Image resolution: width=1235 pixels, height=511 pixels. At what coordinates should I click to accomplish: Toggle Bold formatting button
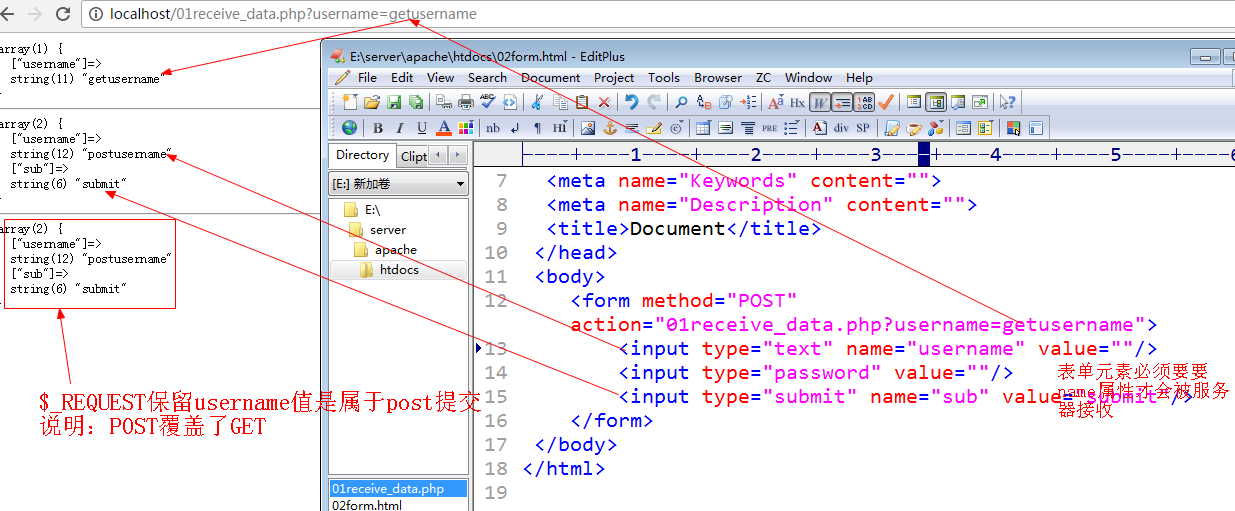[x=378, y=128]
